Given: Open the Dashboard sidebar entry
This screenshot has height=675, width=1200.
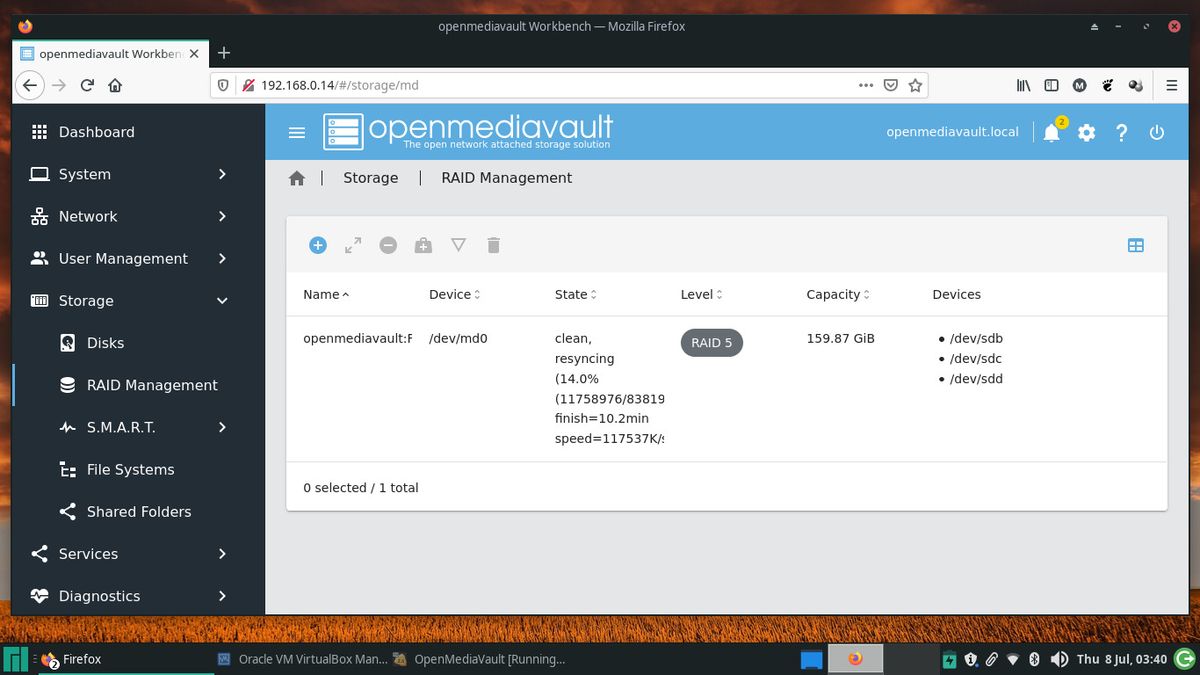Looking at the screenshot, I should [96, 132].
